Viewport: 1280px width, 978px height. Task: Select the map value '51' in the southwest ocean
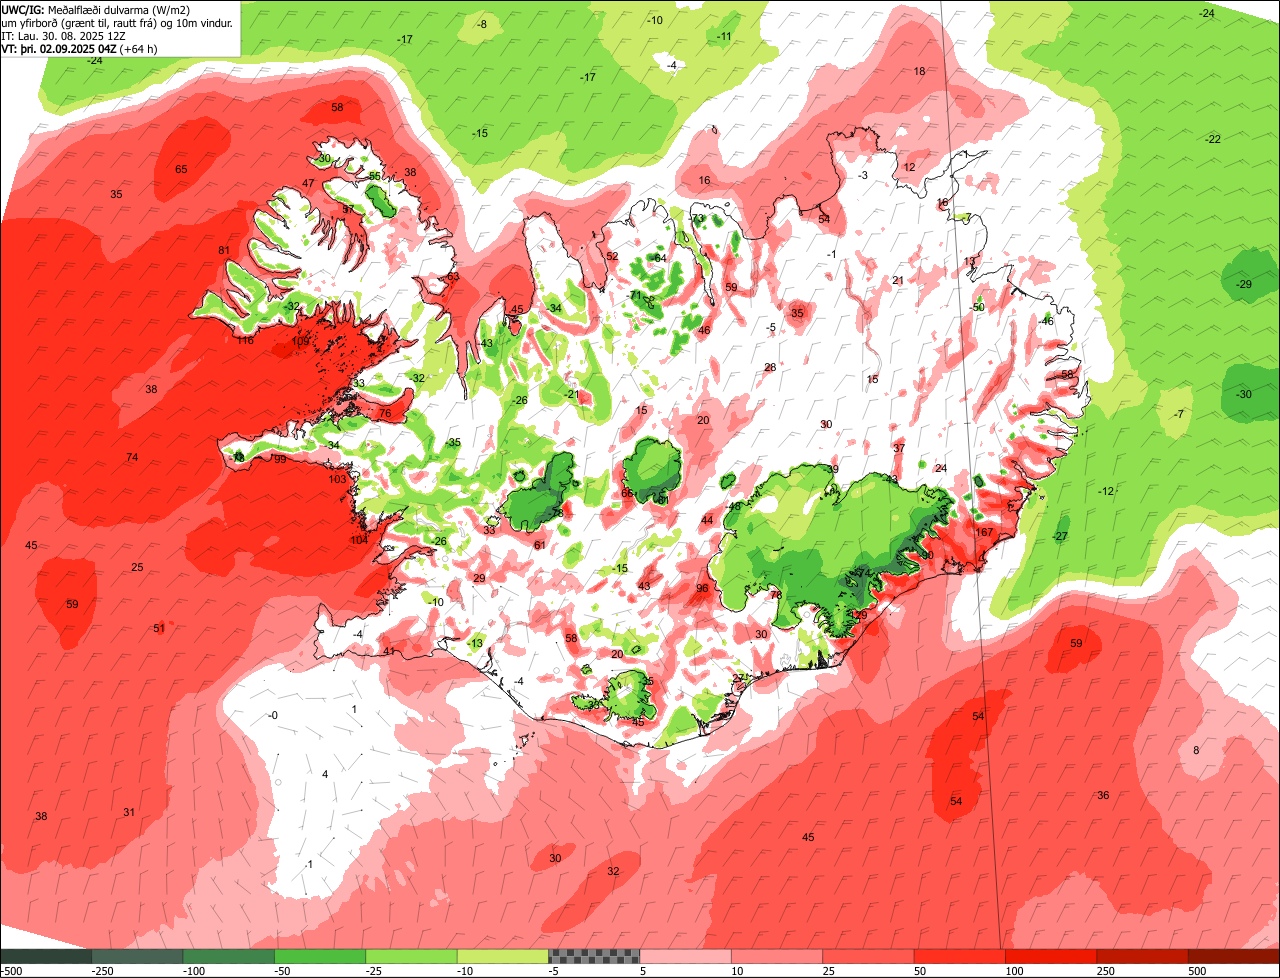pyautogui.click(x=159, y=628)
